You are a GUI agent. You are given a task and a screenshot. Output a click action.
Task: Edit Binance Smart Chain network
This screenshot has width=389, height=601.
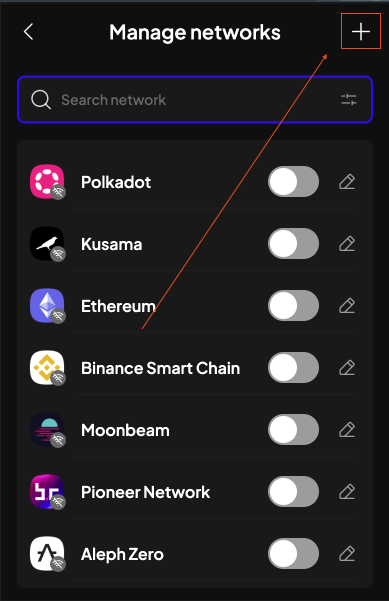pyautogui.click(x=347, y=368)
